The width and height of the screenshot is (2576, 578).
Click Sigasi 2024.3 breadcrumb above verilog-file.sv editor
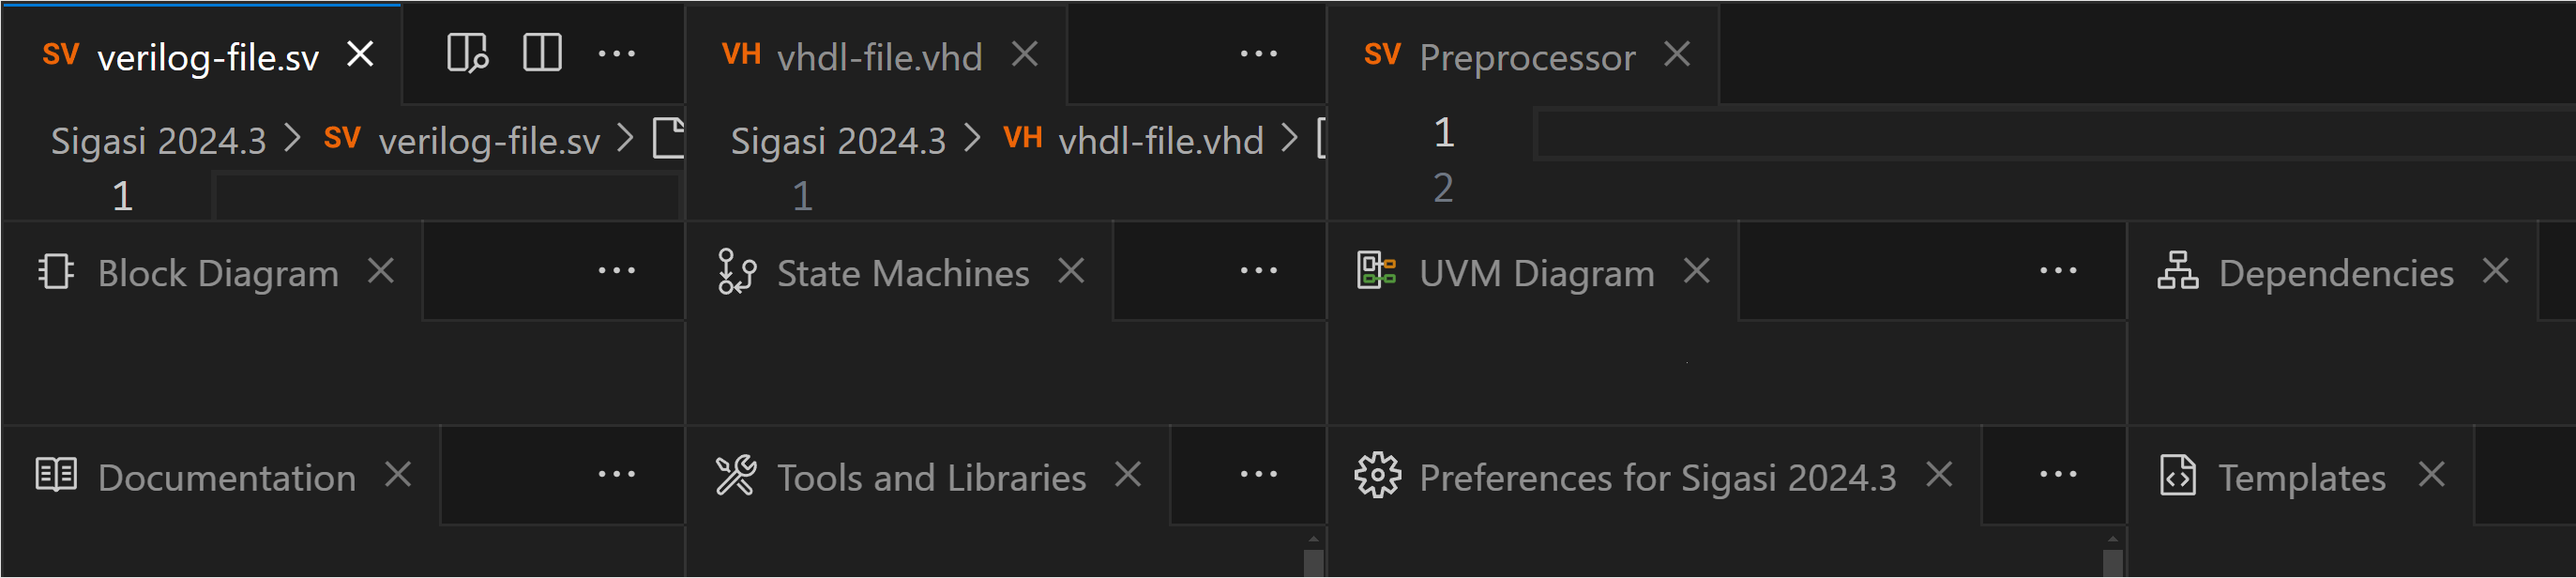pos(159,141)
